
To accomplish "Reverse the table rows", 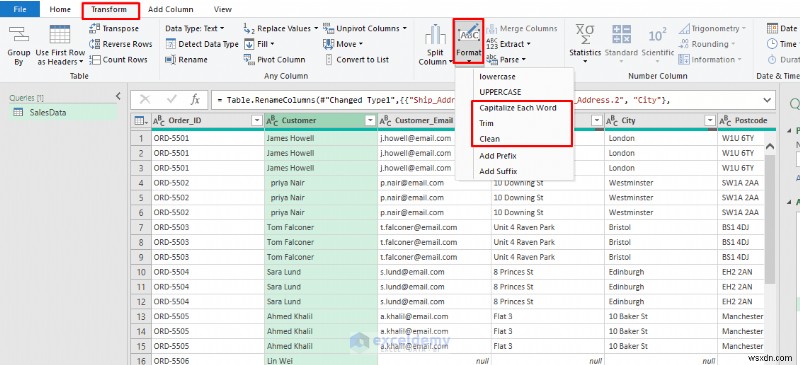I will 120,44.
